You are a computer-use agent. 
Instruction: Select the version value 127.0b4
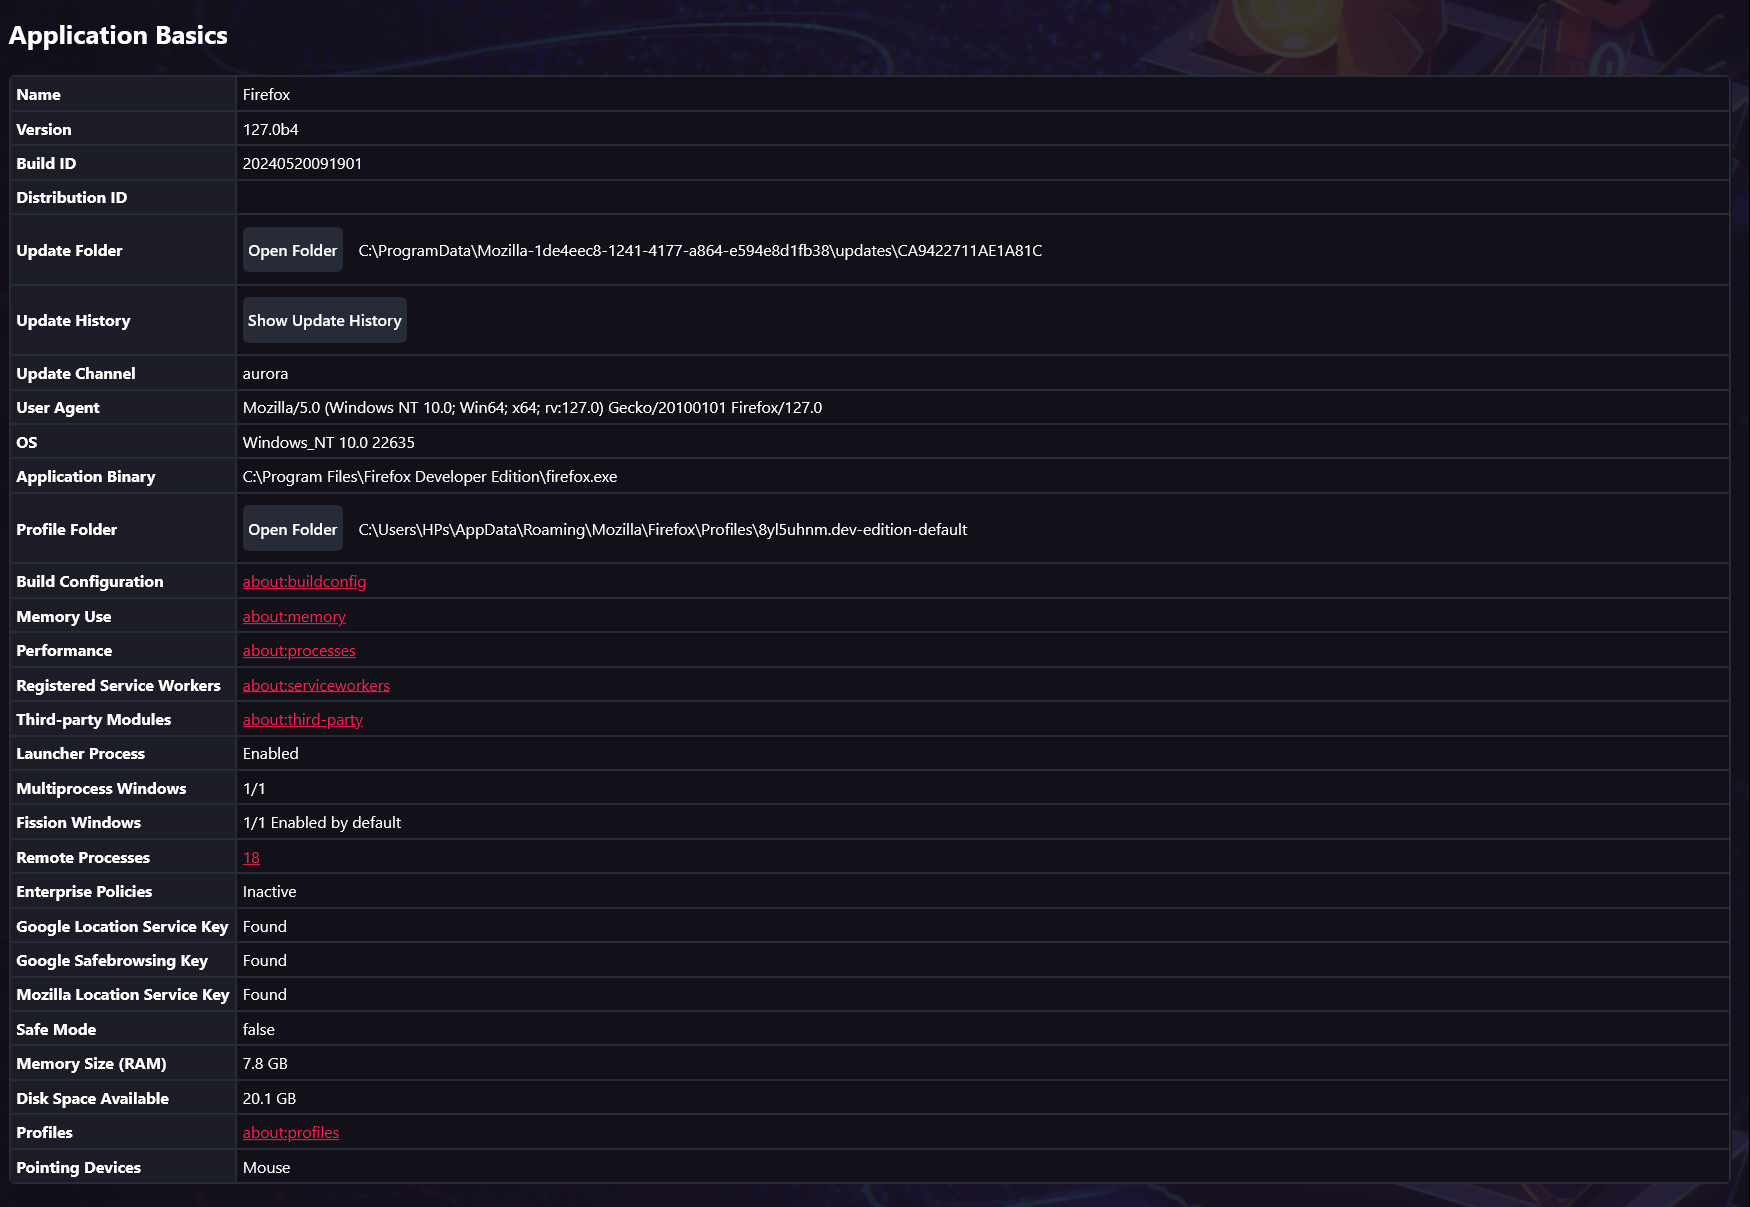pos(271,130)
